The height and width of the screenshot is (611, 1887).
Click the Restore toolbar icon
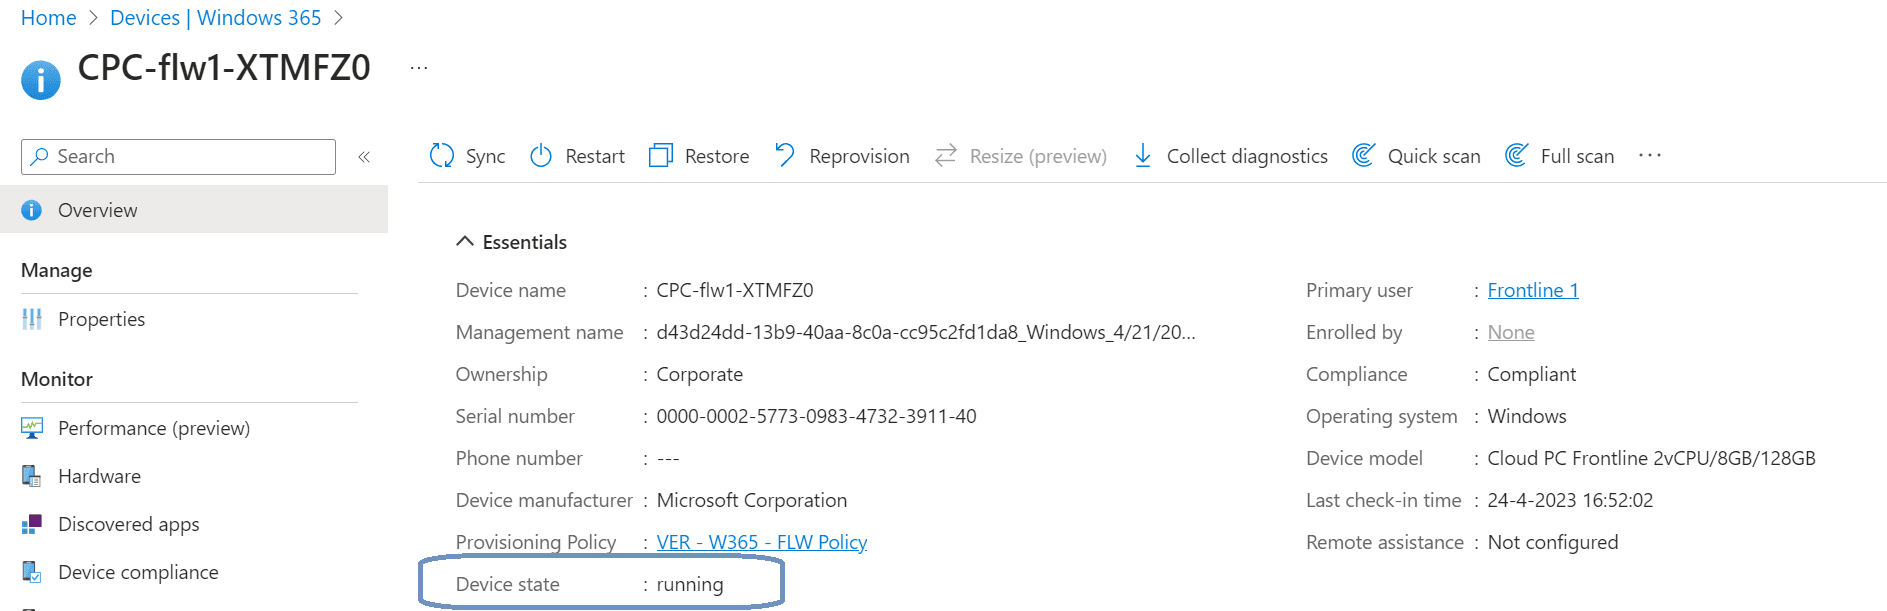point(661,156)
